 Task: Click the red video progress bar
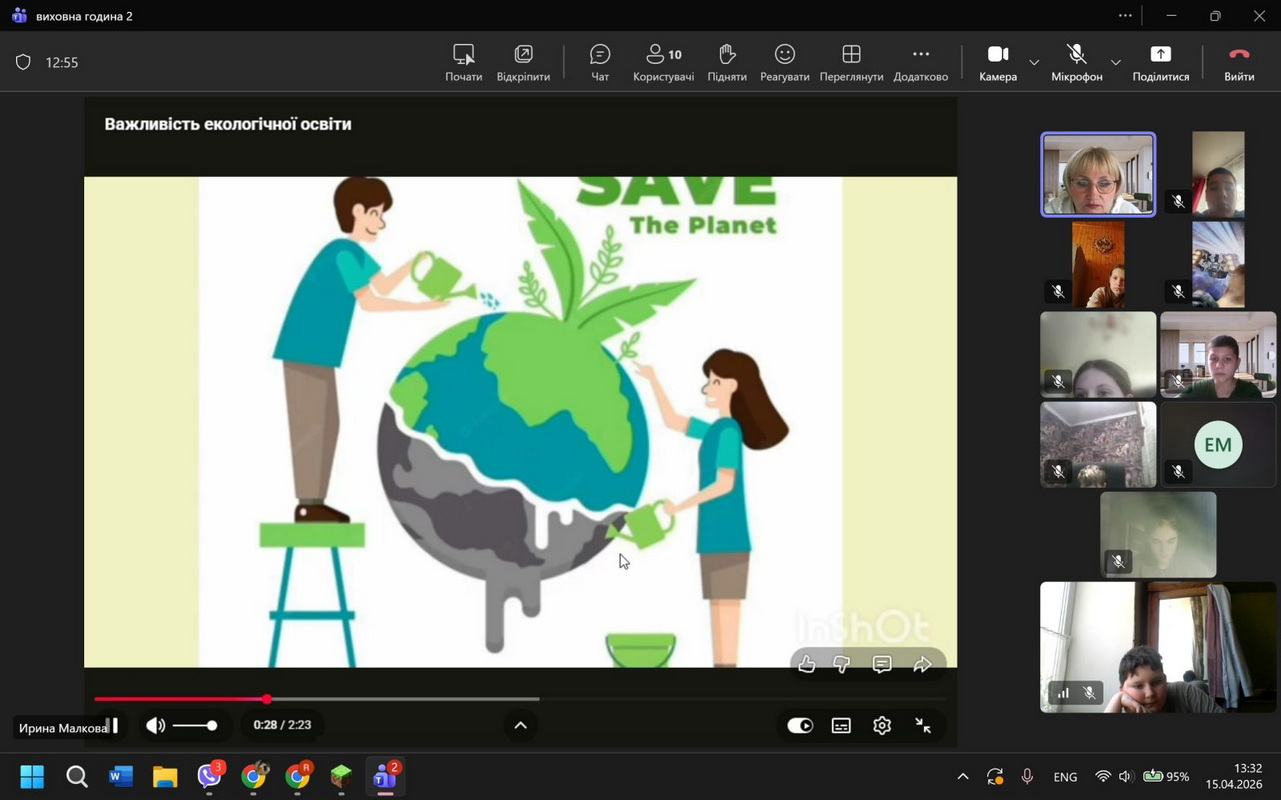180,699
